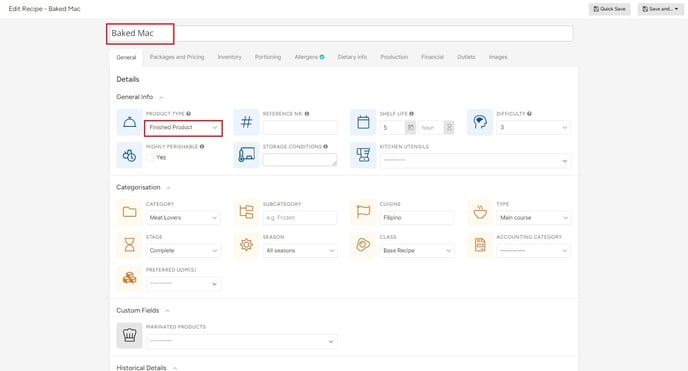This screenshot has height=371, width=688.
Task: Click the shelf life date field
Action: pyautogui.click(x=393, y=128)
